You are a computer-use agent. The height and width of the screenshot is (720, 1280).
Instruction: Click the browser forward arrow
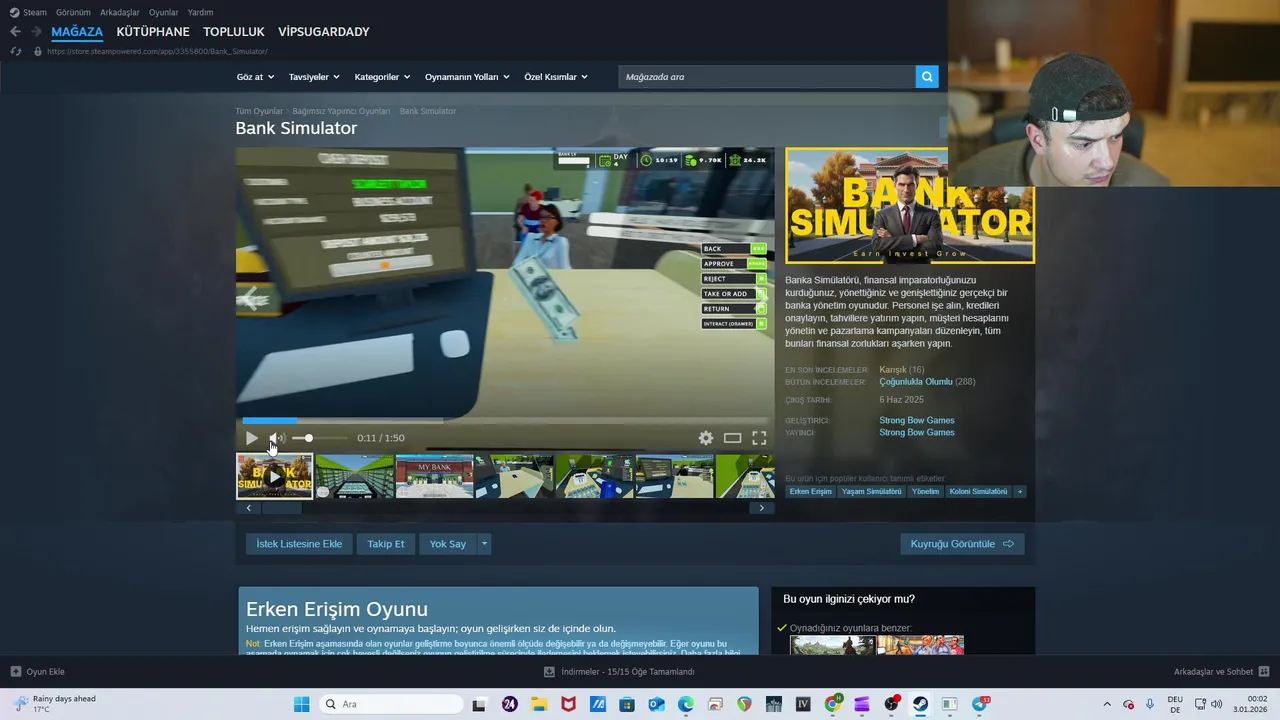(37, 32)
